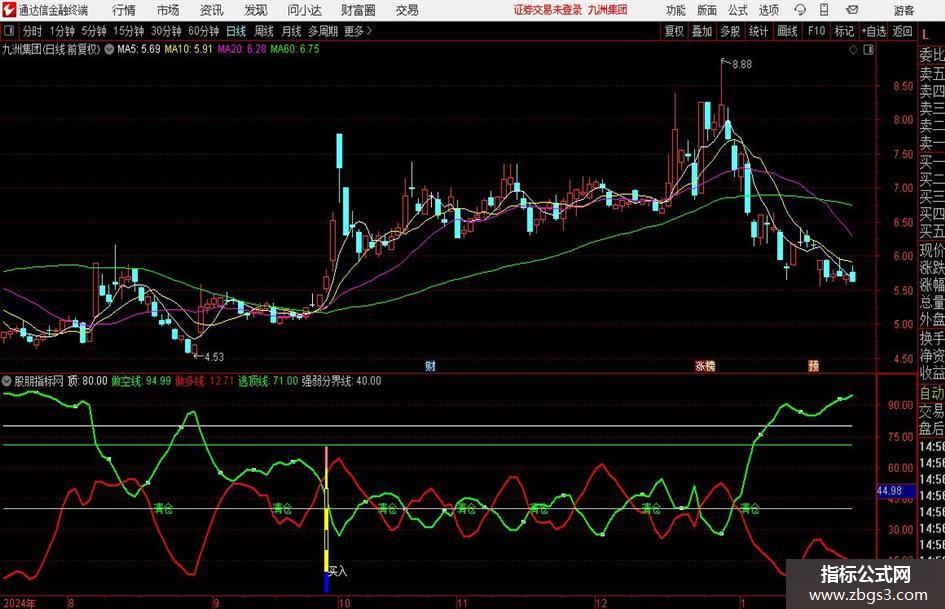Viewport: 945px width, 609px height.
Task: Click the 2024年 date axis label
Action: click(x=20, y=603)
